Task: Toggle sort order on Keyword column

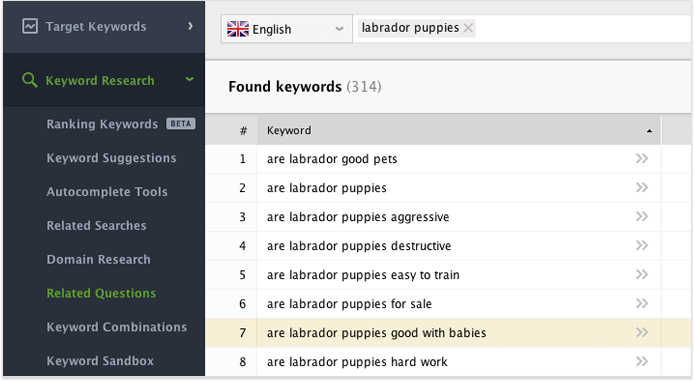Action: pyautogui.click(x=459, y=131)
